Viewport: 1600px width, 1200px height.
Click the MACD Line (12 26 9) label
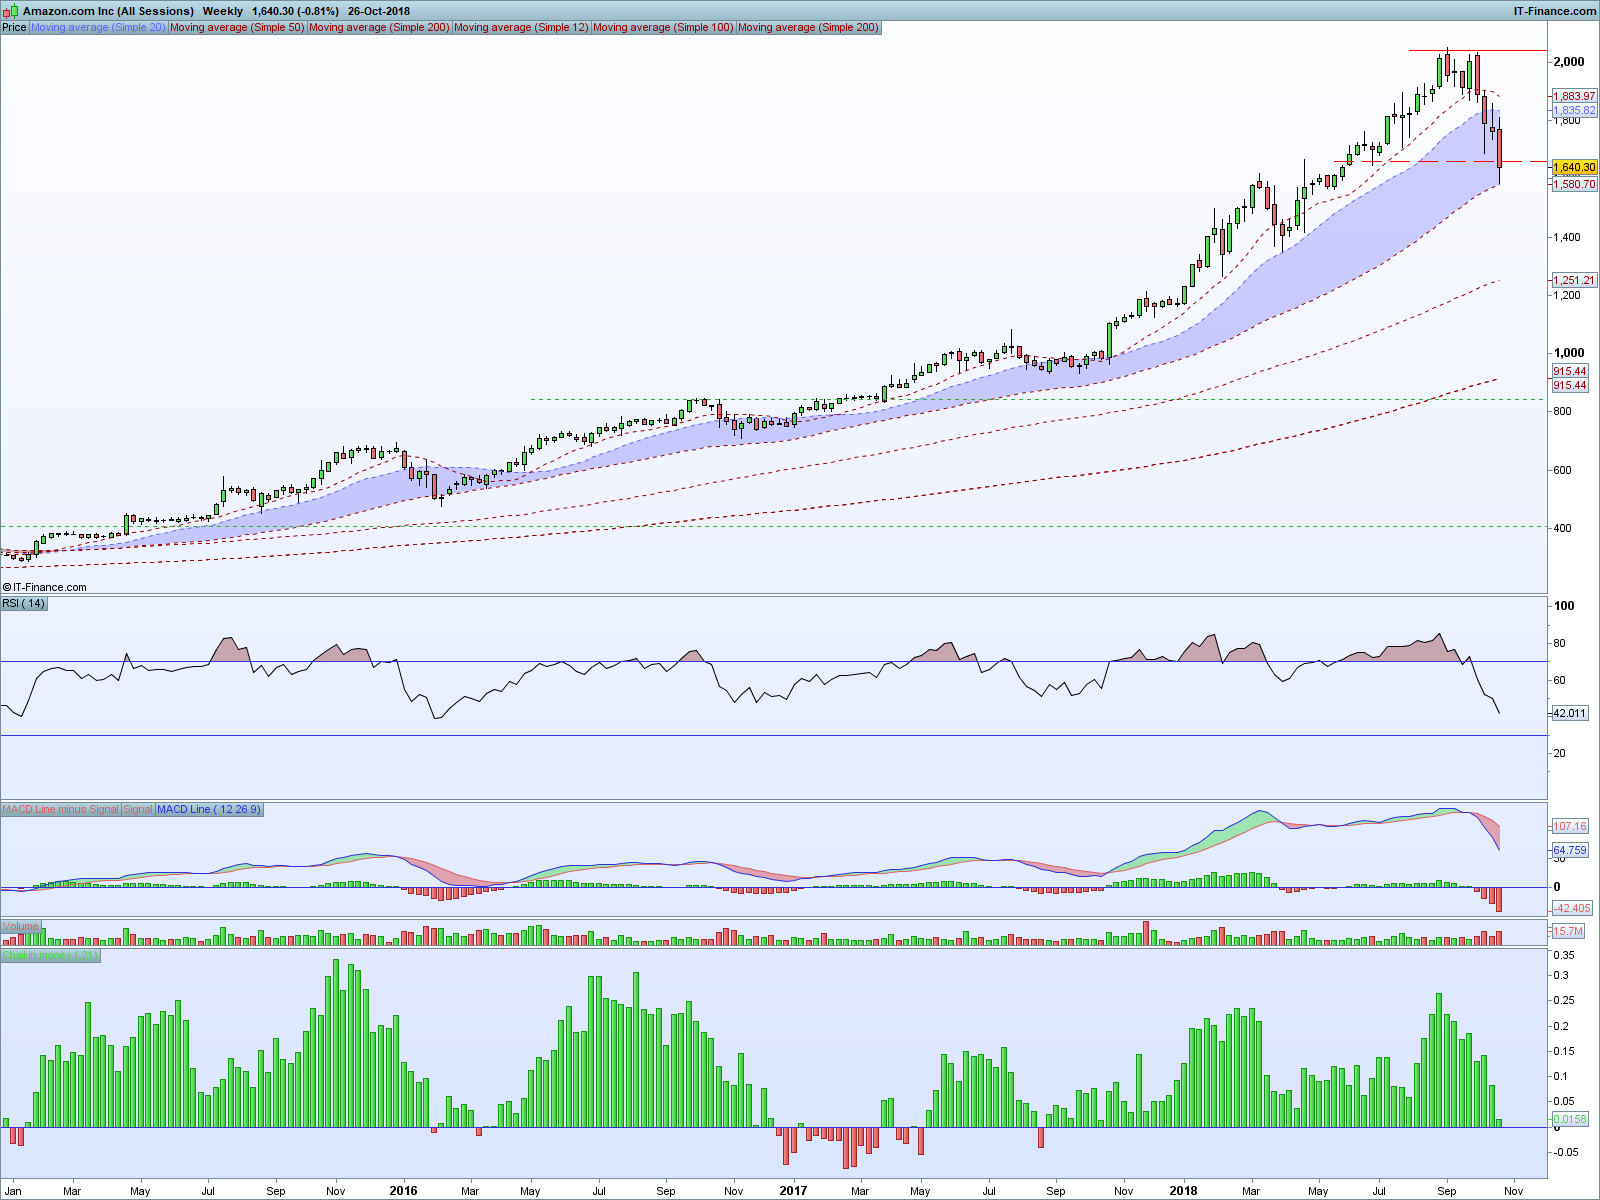(209, 809)
